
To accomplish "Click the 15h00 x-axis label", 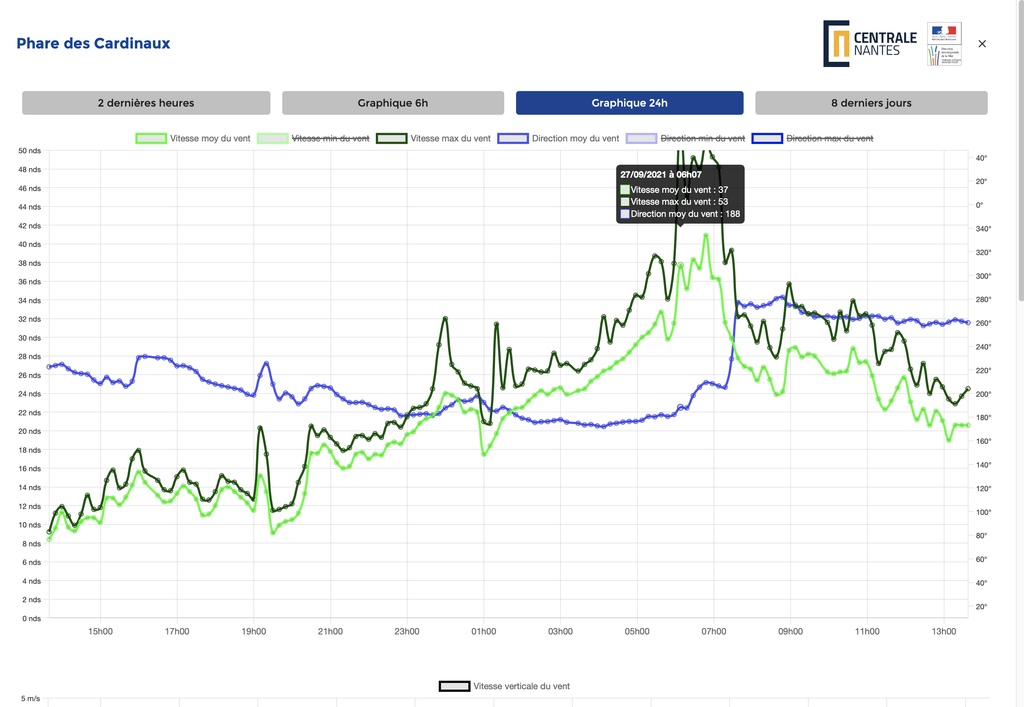I will pyautogui.click(x=100, y=631).
